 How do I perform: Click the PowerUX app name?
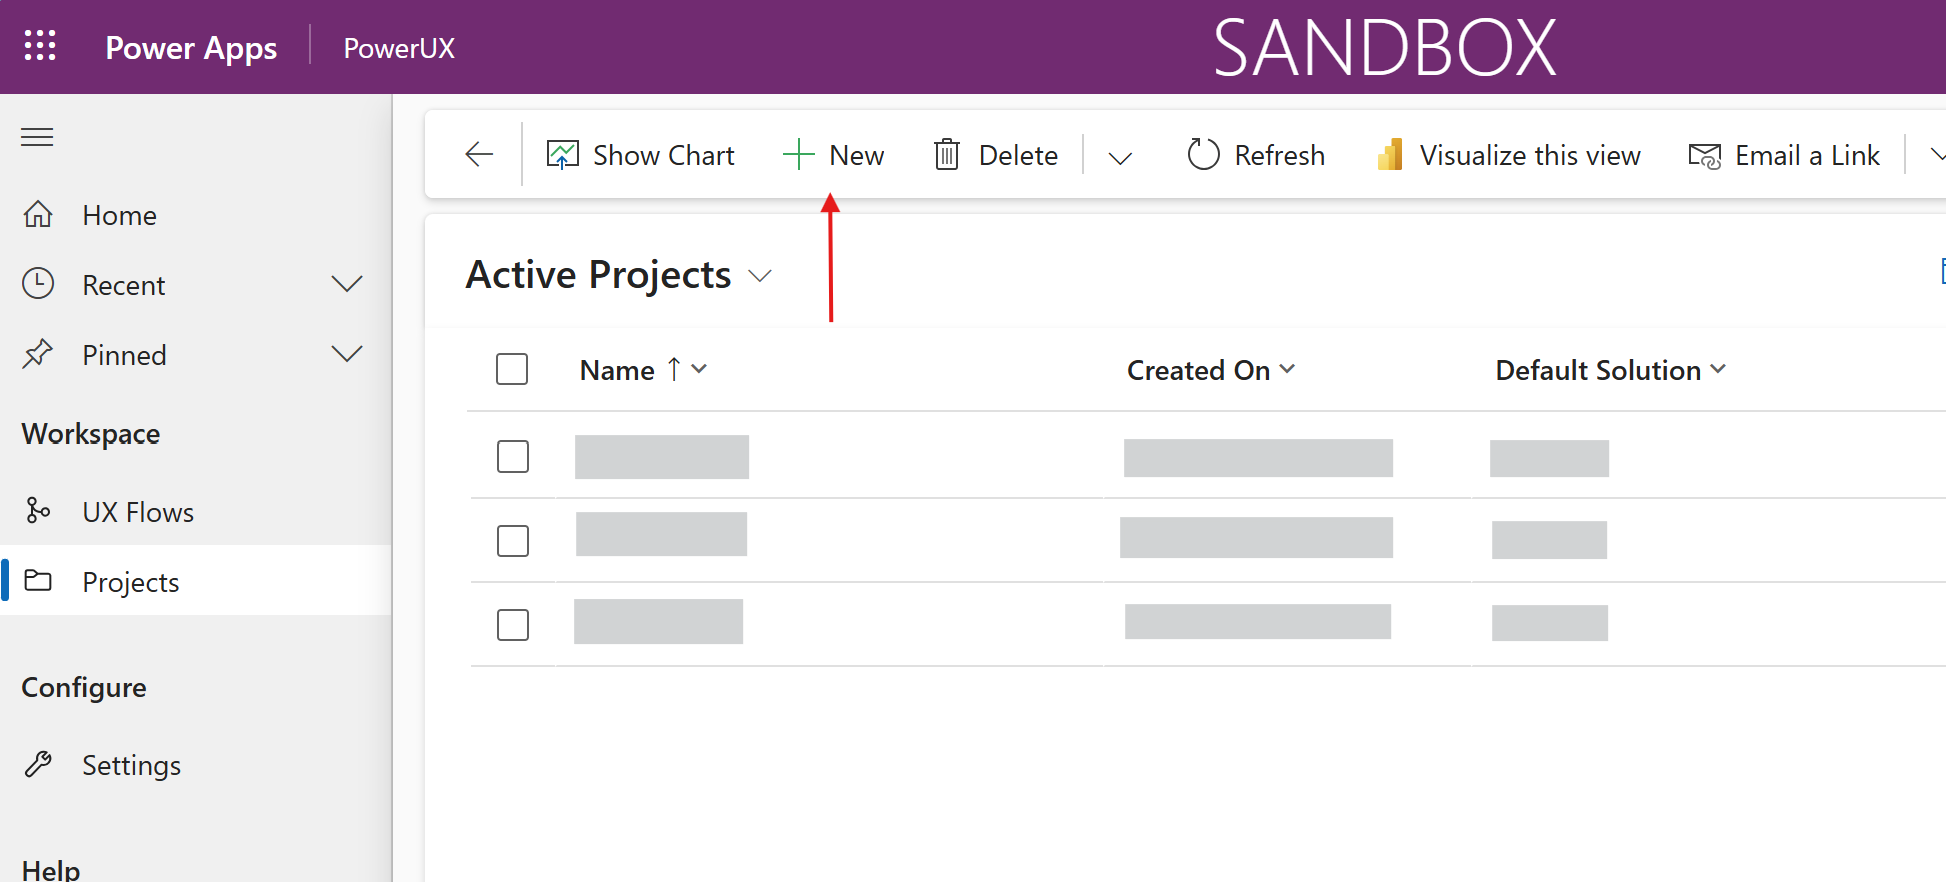coord(399,48)
